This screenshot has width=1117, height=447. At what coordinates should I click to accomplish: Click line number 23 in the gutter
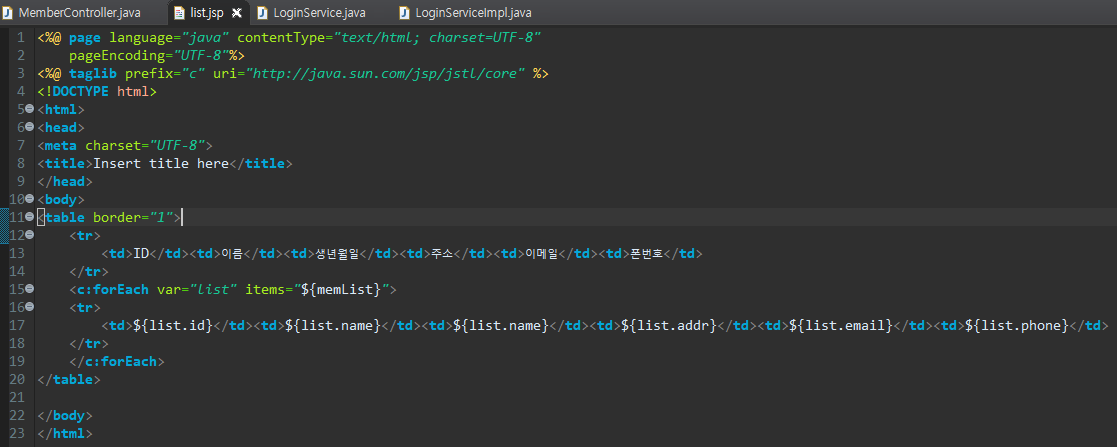[18, 433]
